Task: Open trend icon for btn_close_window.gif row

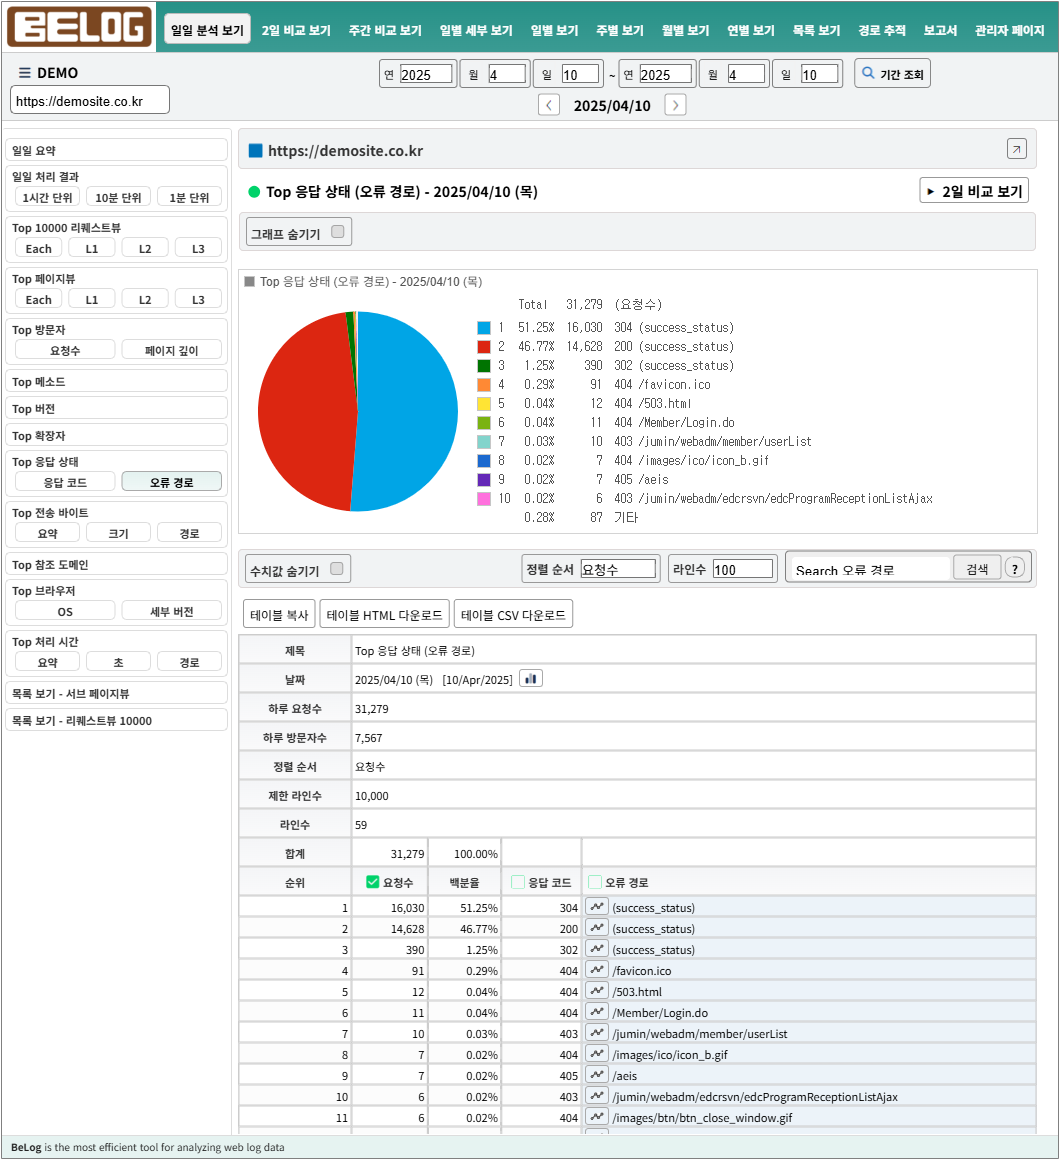Action: click(597, 1117)
